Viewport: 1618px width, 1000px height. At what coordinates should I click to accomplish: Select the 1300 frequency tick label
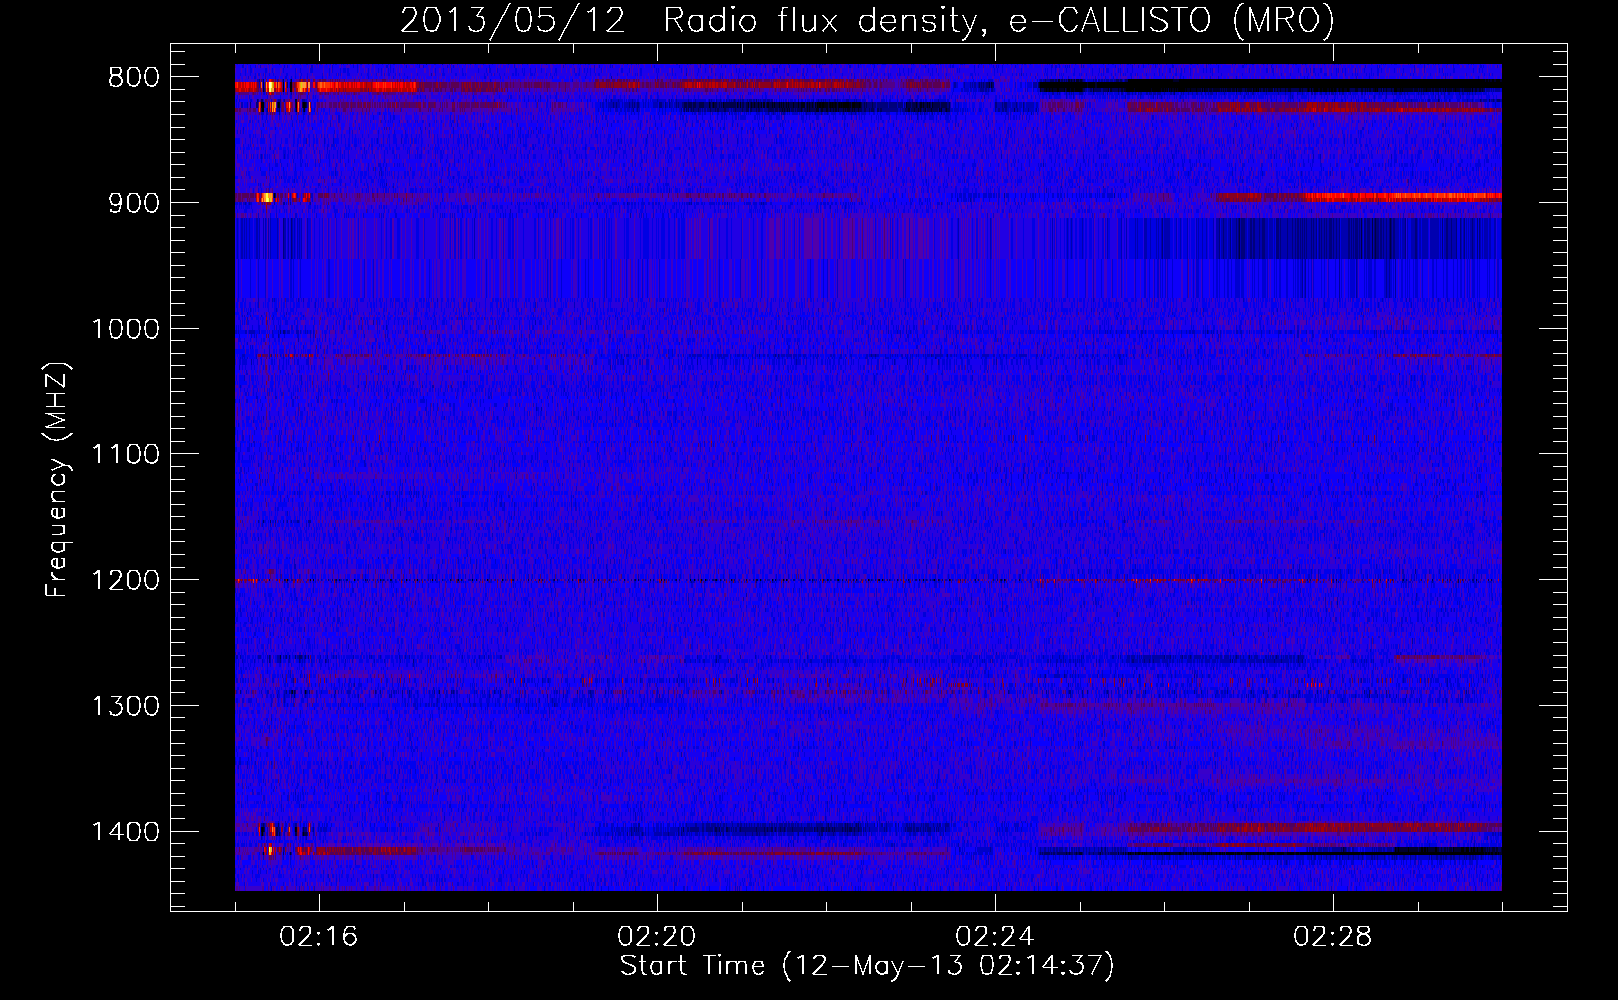point(125,707)
